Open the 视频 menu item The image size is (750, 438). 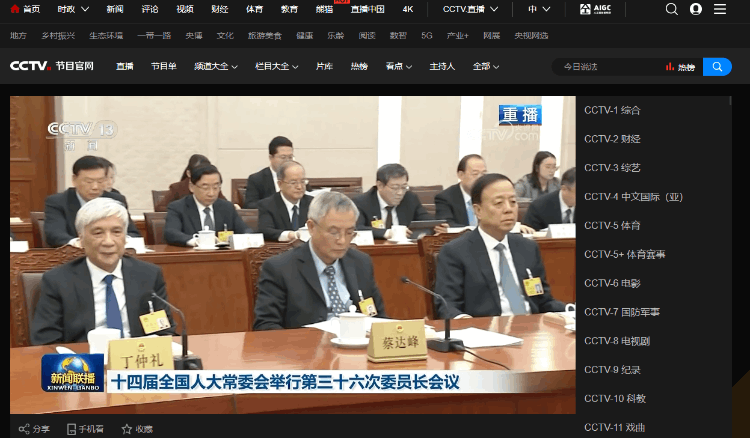tap(185, 9)
